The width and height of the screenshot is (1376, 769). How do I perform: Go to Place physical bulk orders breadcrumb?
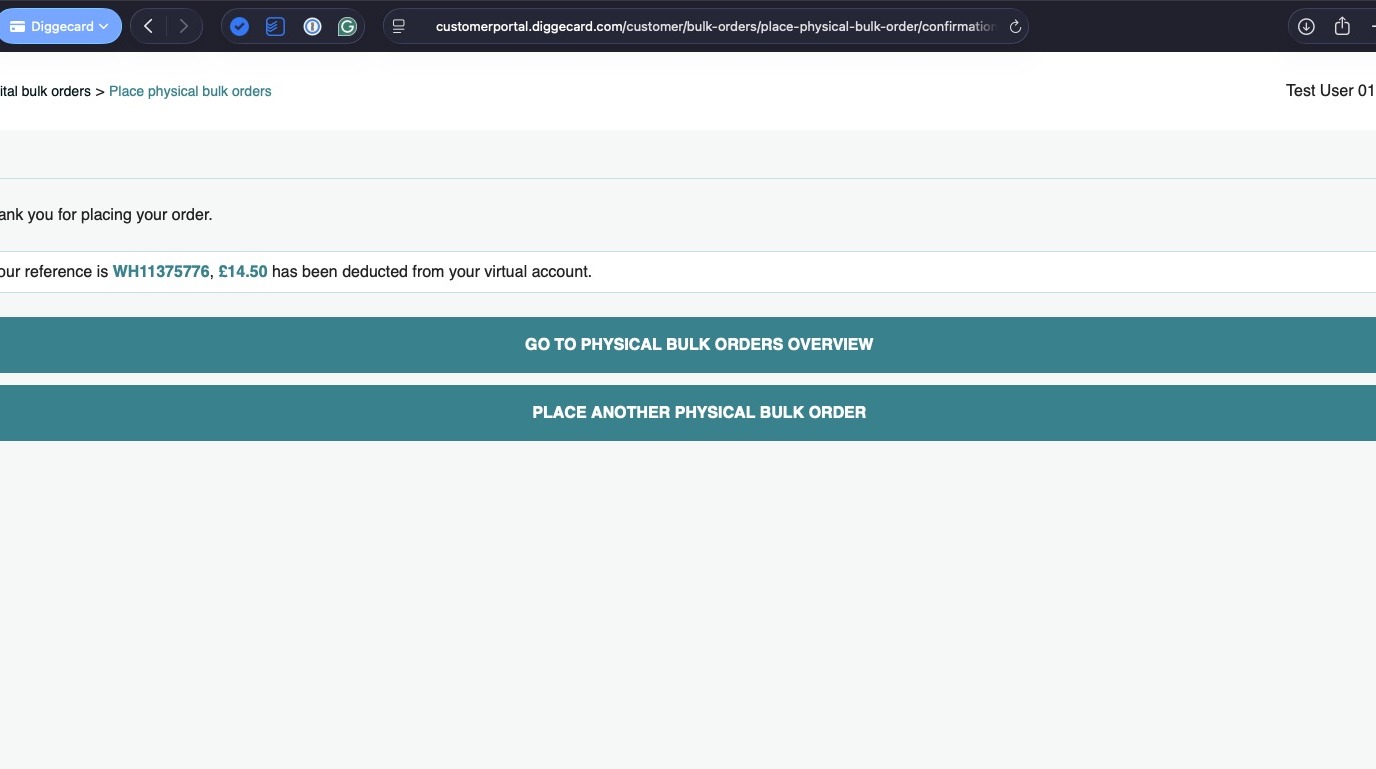pos(190,91)
